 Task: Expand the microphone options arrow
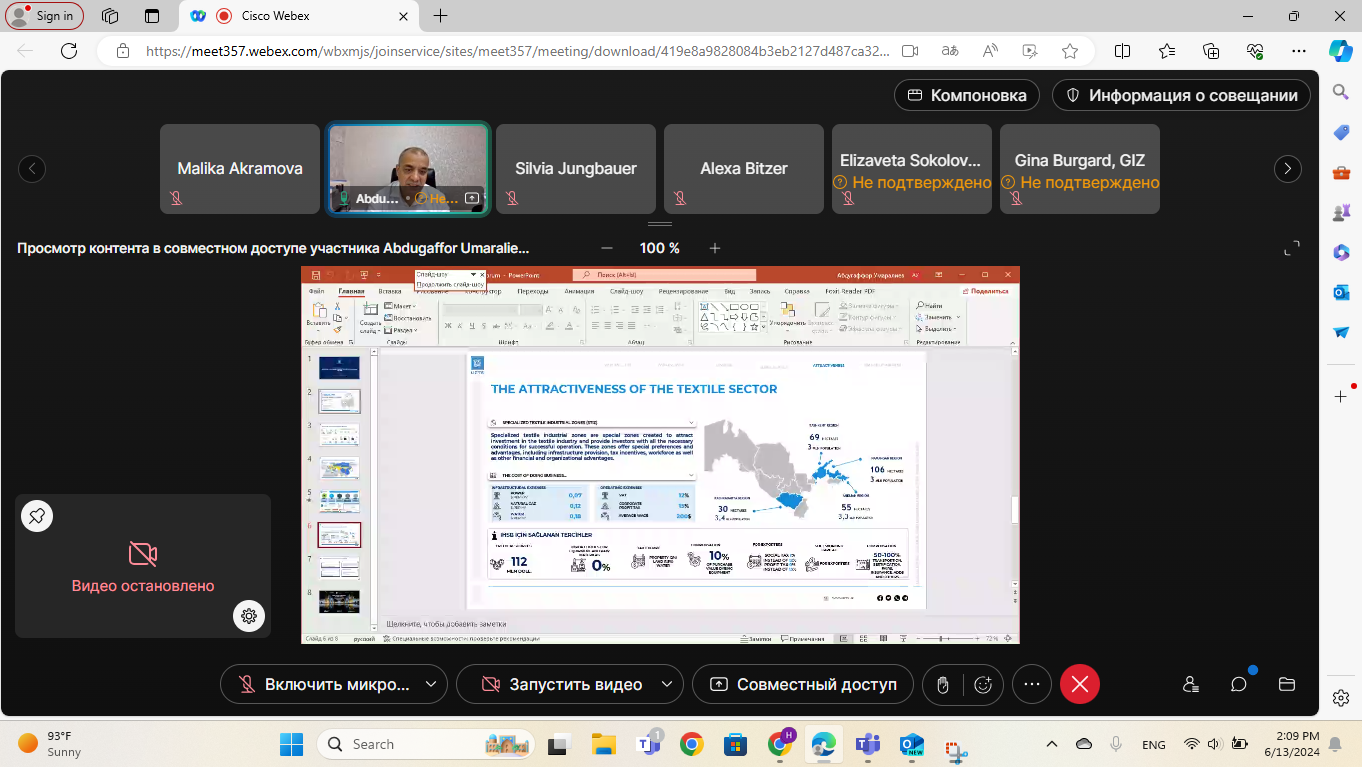[431, 684]
